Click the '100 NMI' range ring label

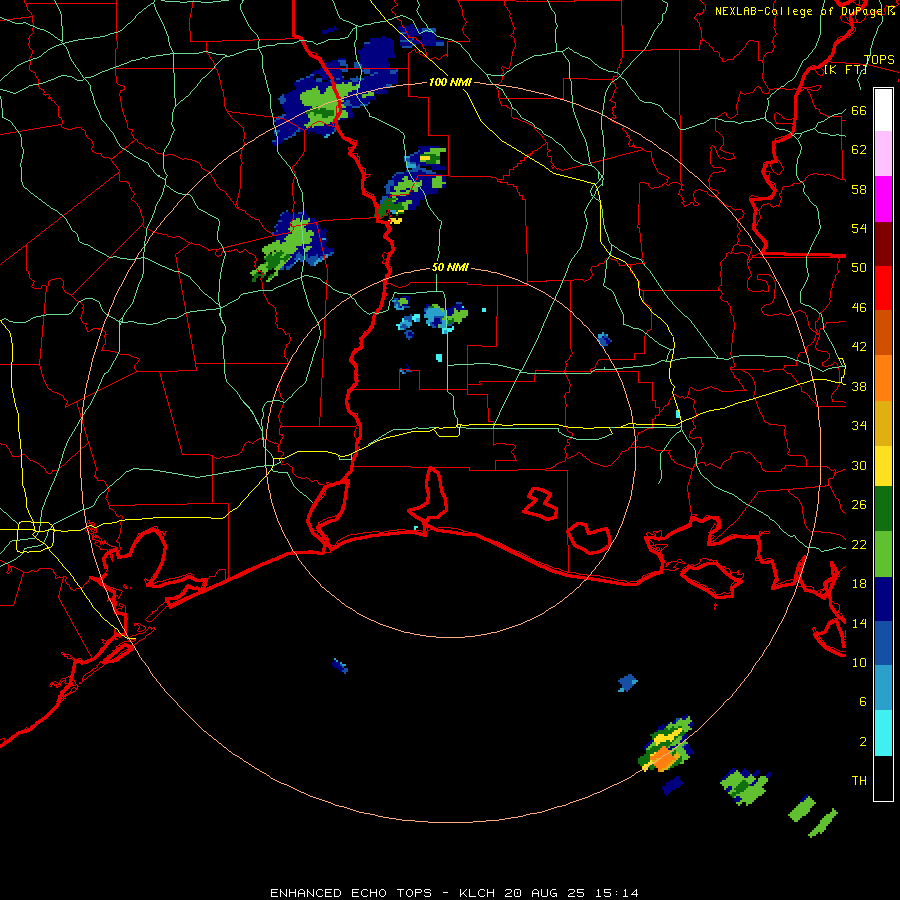450,82
